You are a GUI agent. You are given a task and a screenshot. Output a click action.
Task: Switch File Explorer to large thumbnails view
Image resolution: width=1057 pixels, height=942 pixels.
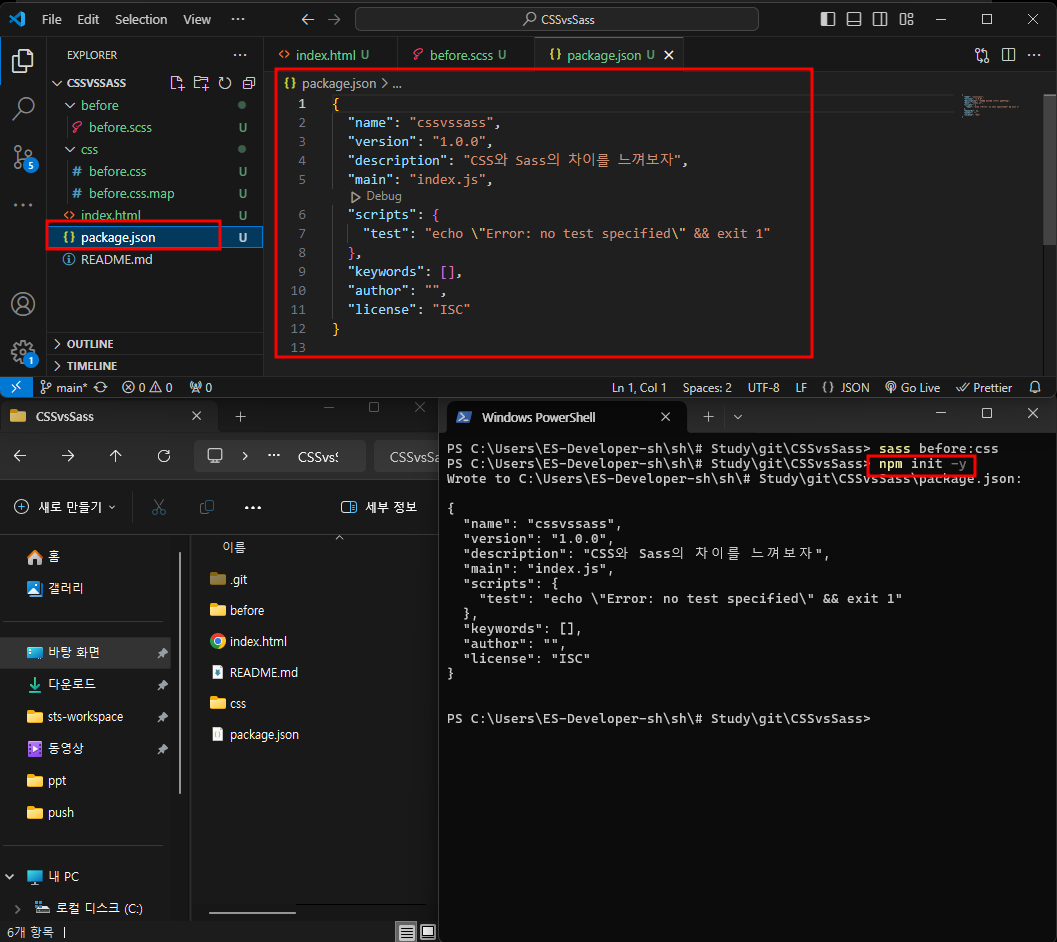point(427,932)
